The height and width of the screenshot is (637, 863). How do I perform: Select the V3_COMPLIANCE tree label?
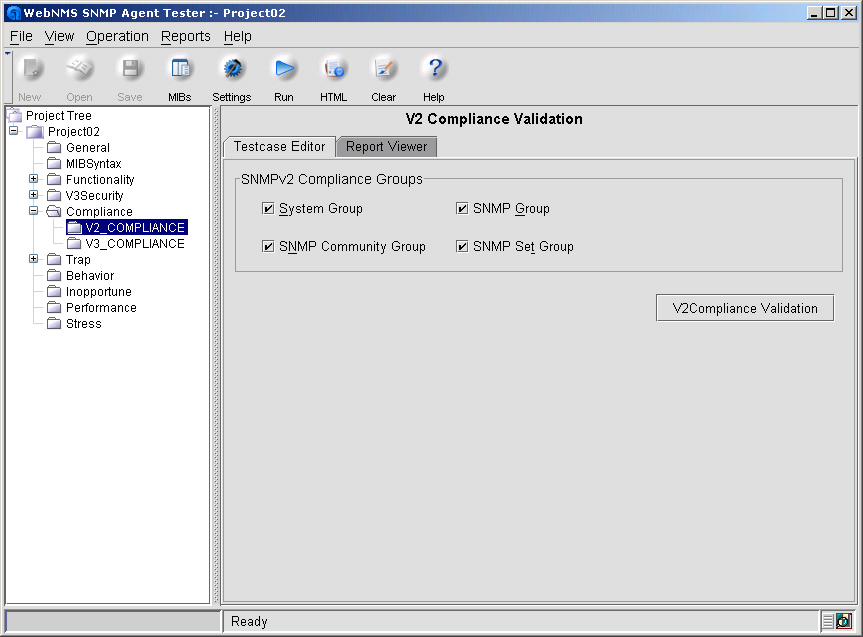pos(135,243)
